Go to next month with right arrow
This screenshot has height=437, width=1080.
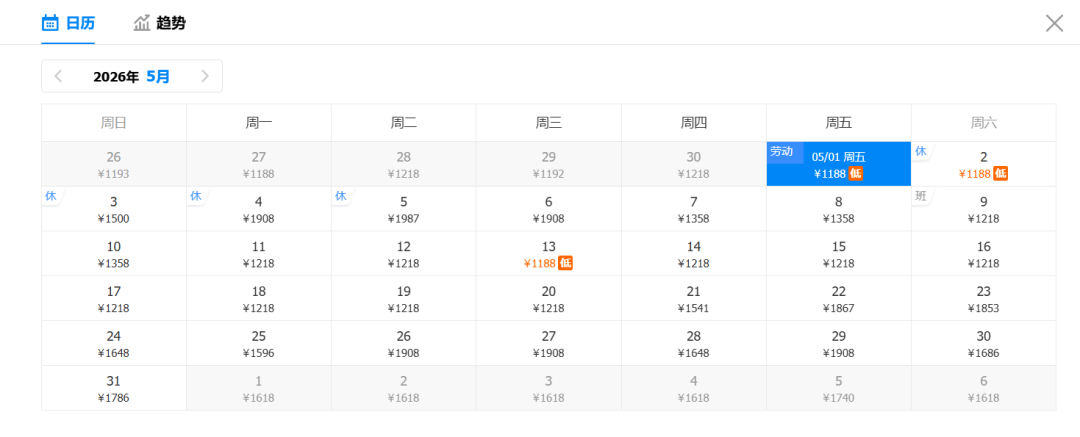205,76
